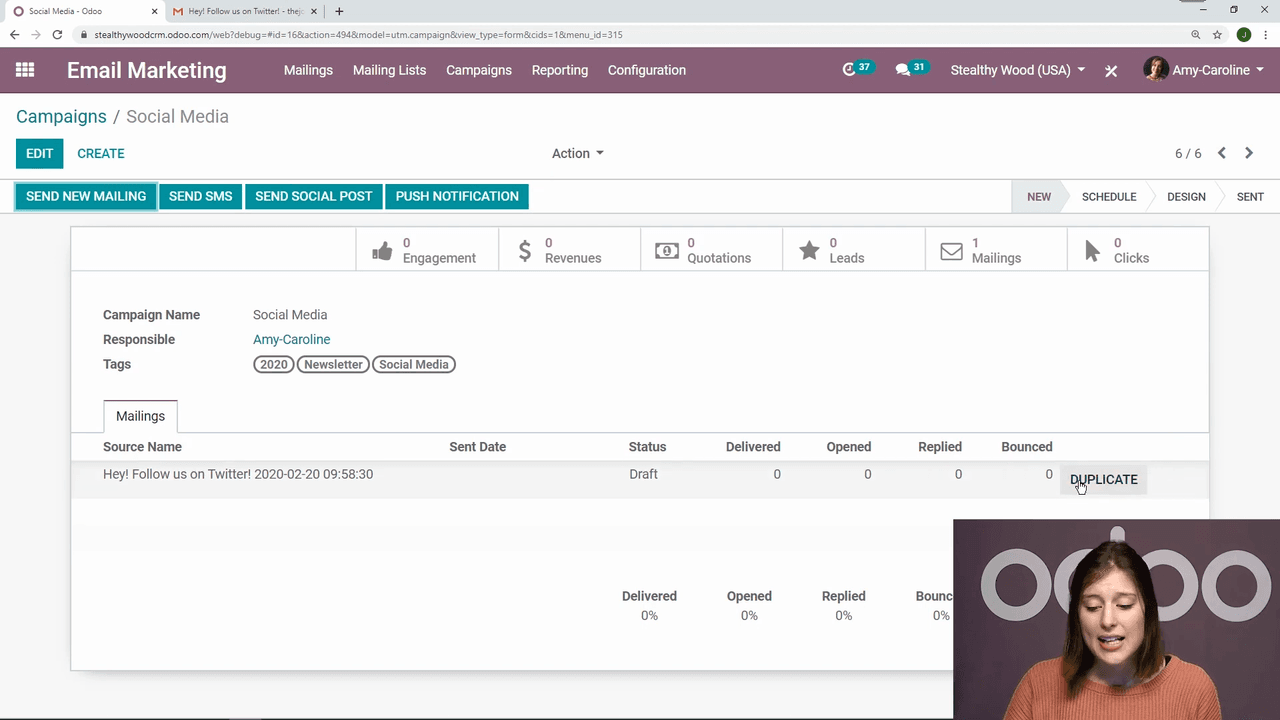Go to next record arrow
Viewport: 1280px width, 720px height.
click(x=1249, y=153)
